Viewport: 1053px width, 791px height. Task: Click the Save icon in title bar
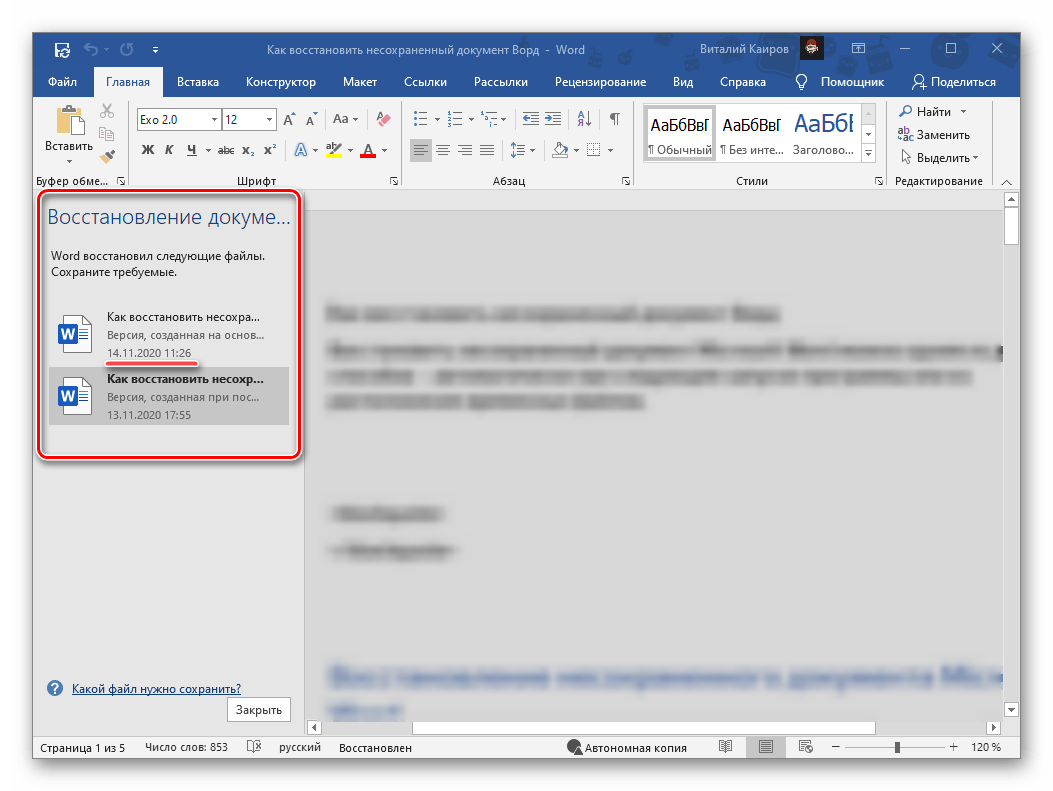62,49
